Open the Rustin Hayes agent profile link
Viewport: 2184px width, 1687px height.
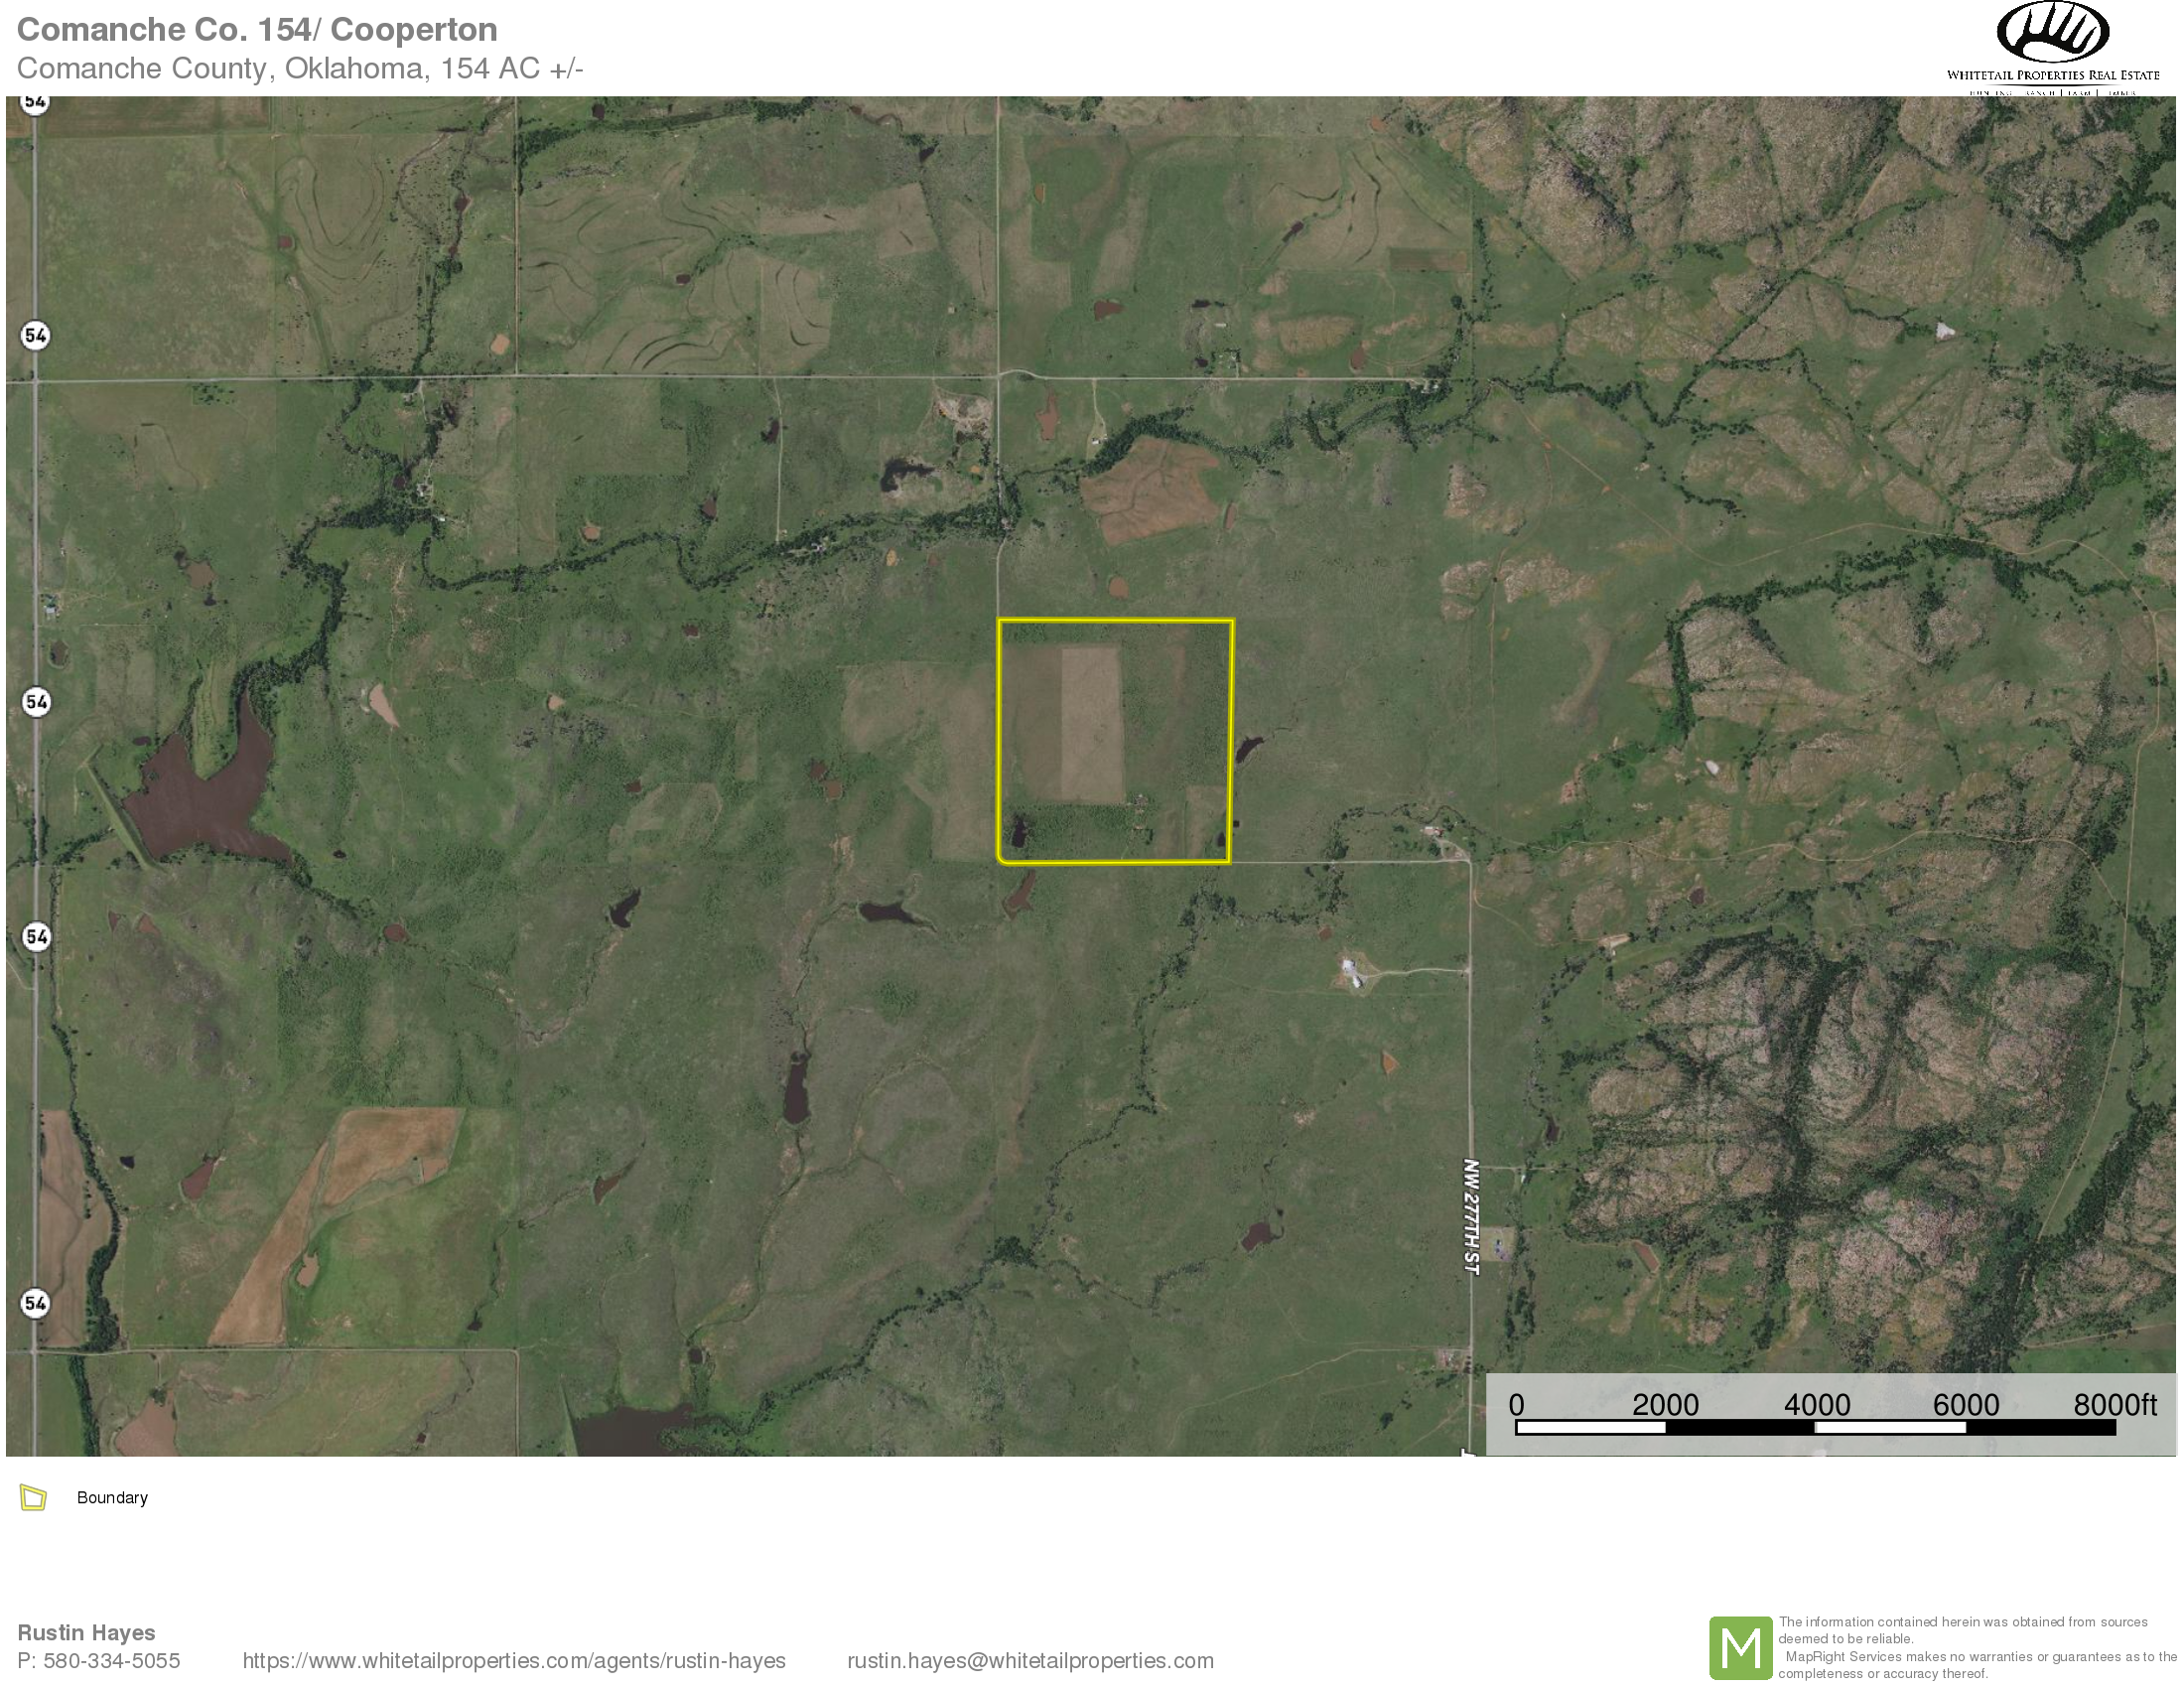(514, 1661)
